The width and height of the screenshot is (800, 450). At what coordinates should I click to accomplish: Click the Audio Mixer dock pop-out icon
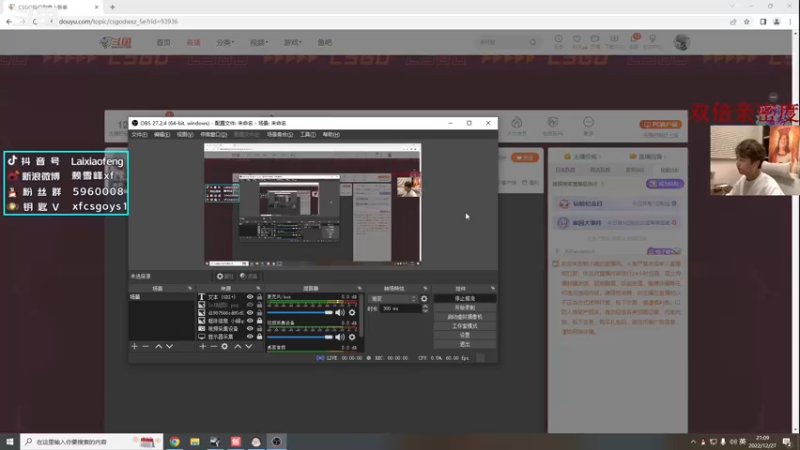359,288
